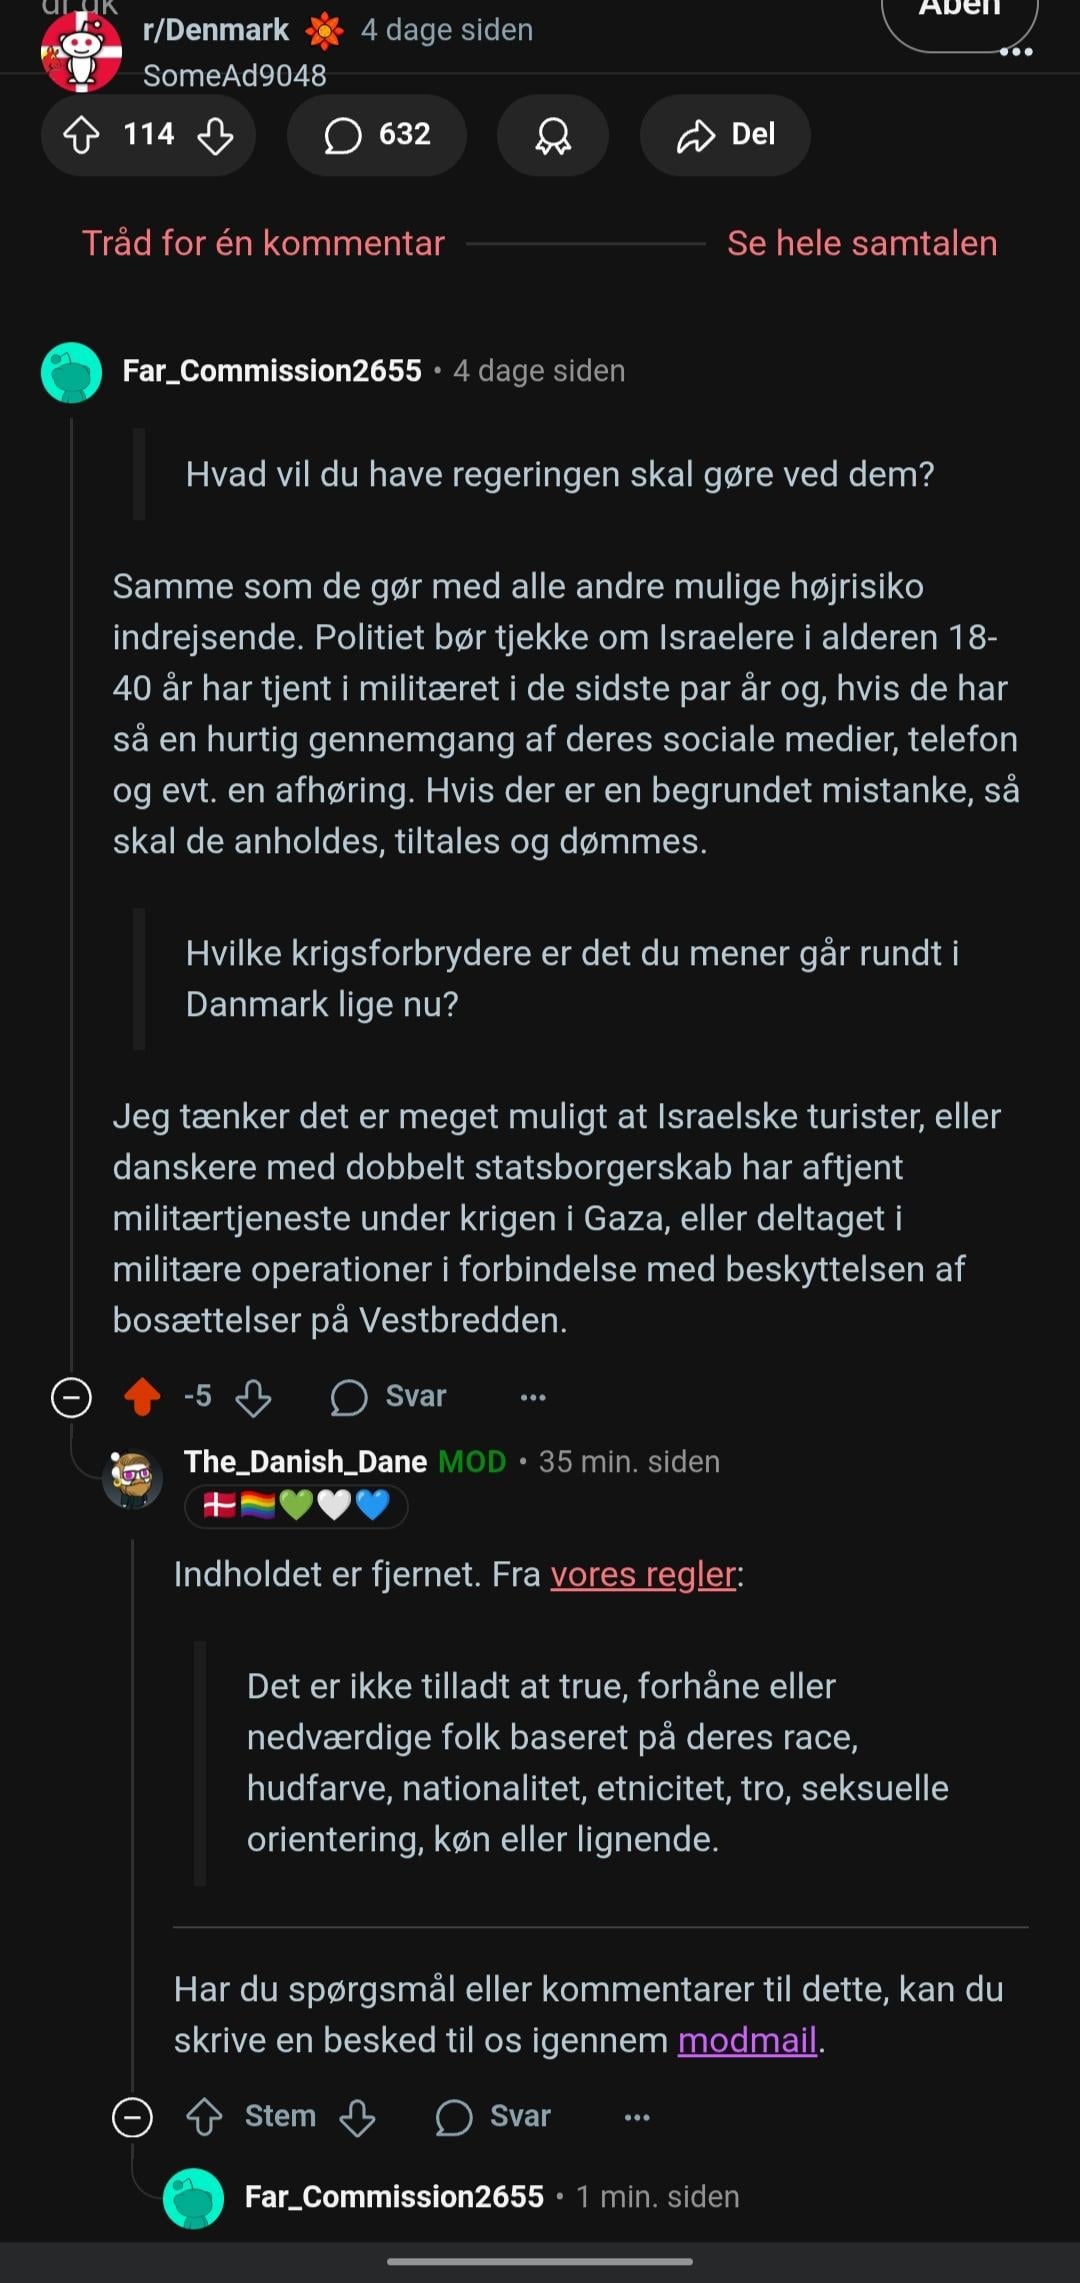Upvote the moderator's removal comment
1080x2283 pixels.
[204, 2117]
